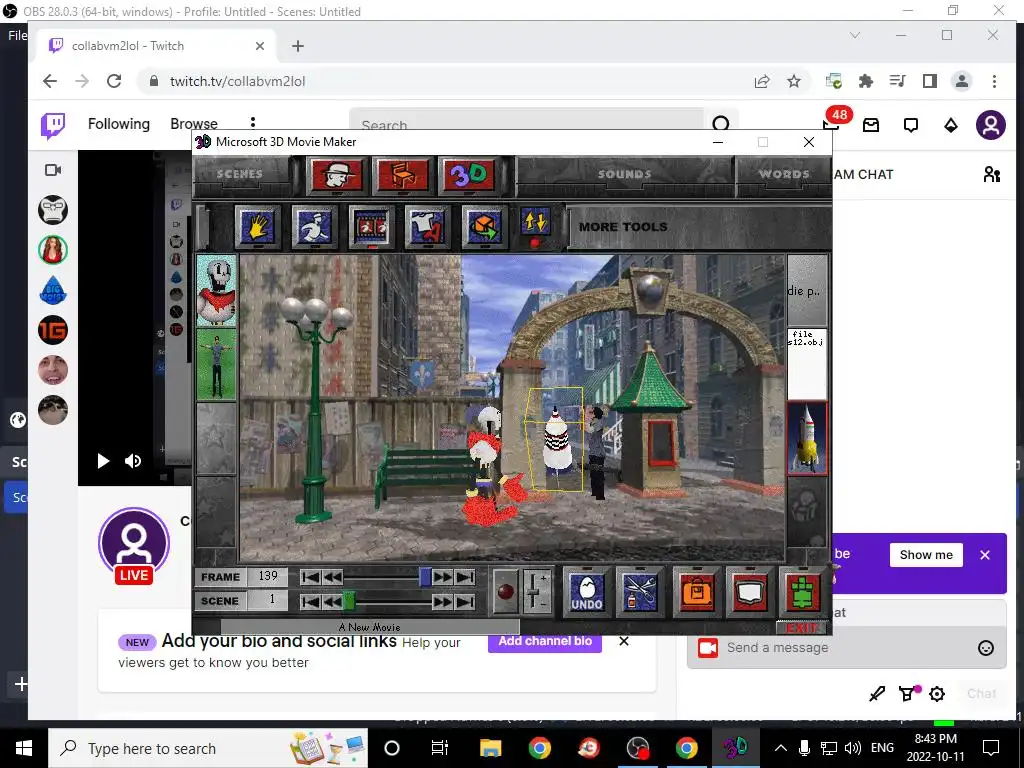Screen dimensions: 1024x768
Task: Open the scissors and glue edit tool
Action: [x=640, y=592]
